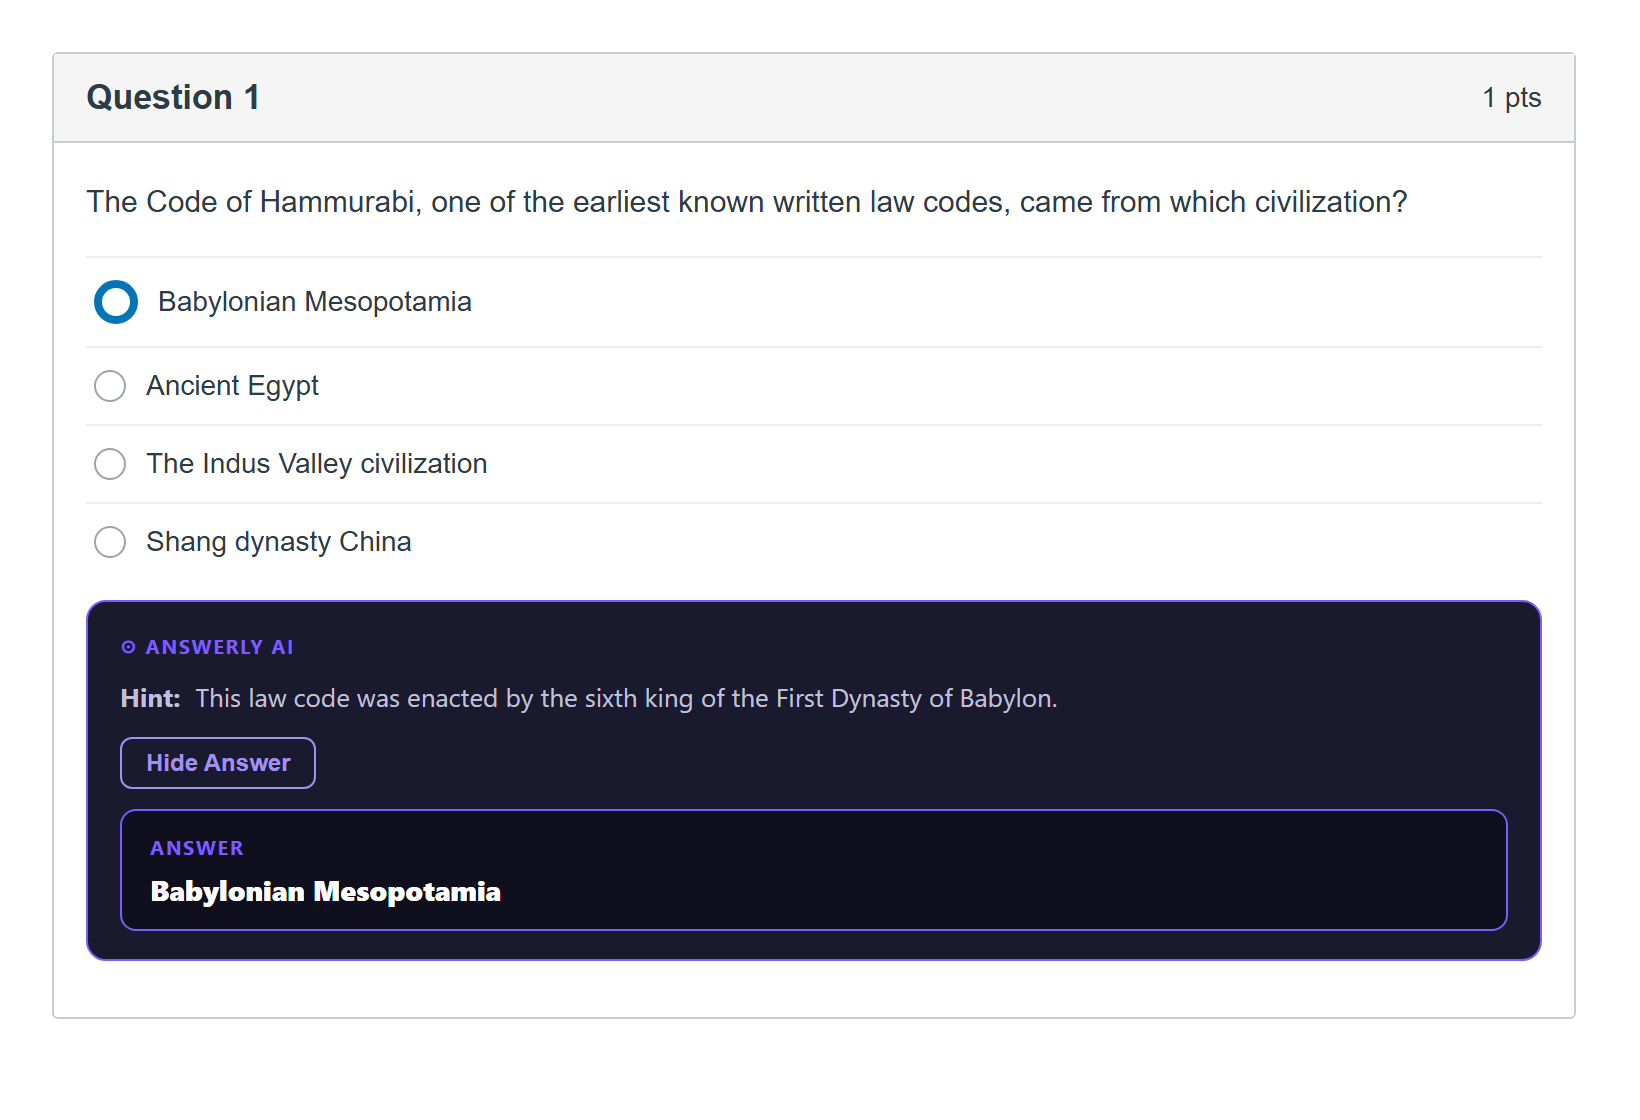
Task: Click the Code of Hammurabi question text
Action: click(x=747, y=202)
